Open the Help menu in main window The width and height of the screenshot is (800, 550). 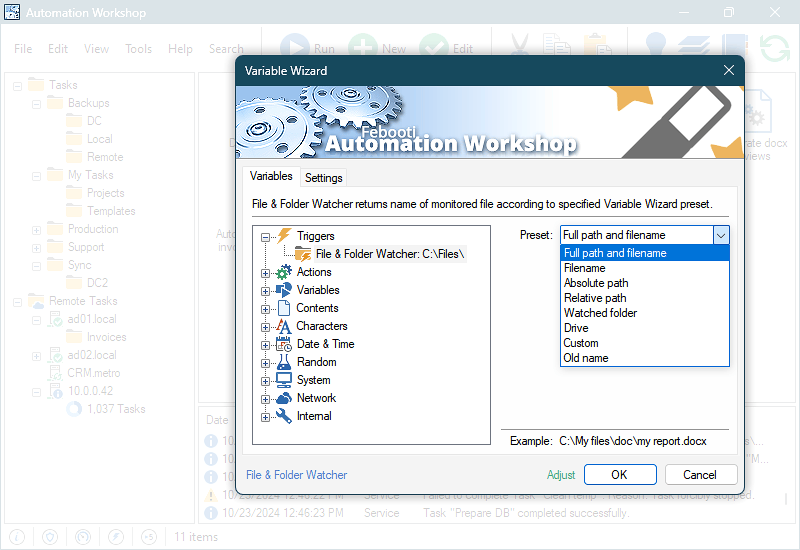click(180, 49)
